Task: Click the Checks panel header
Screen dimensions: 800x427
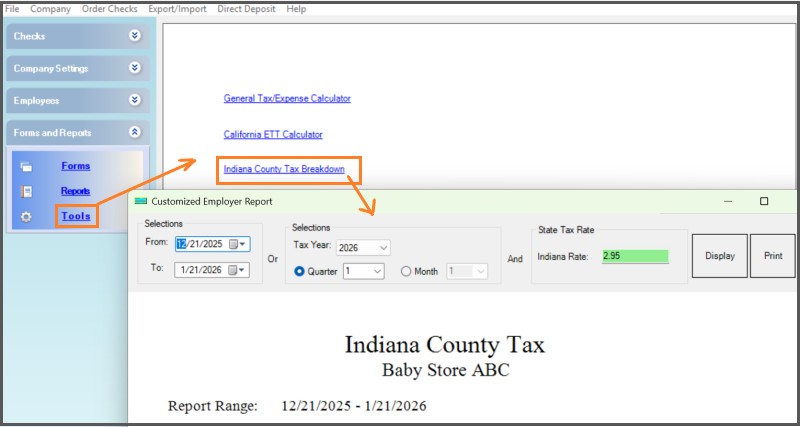Action: (x=78, y=36)
